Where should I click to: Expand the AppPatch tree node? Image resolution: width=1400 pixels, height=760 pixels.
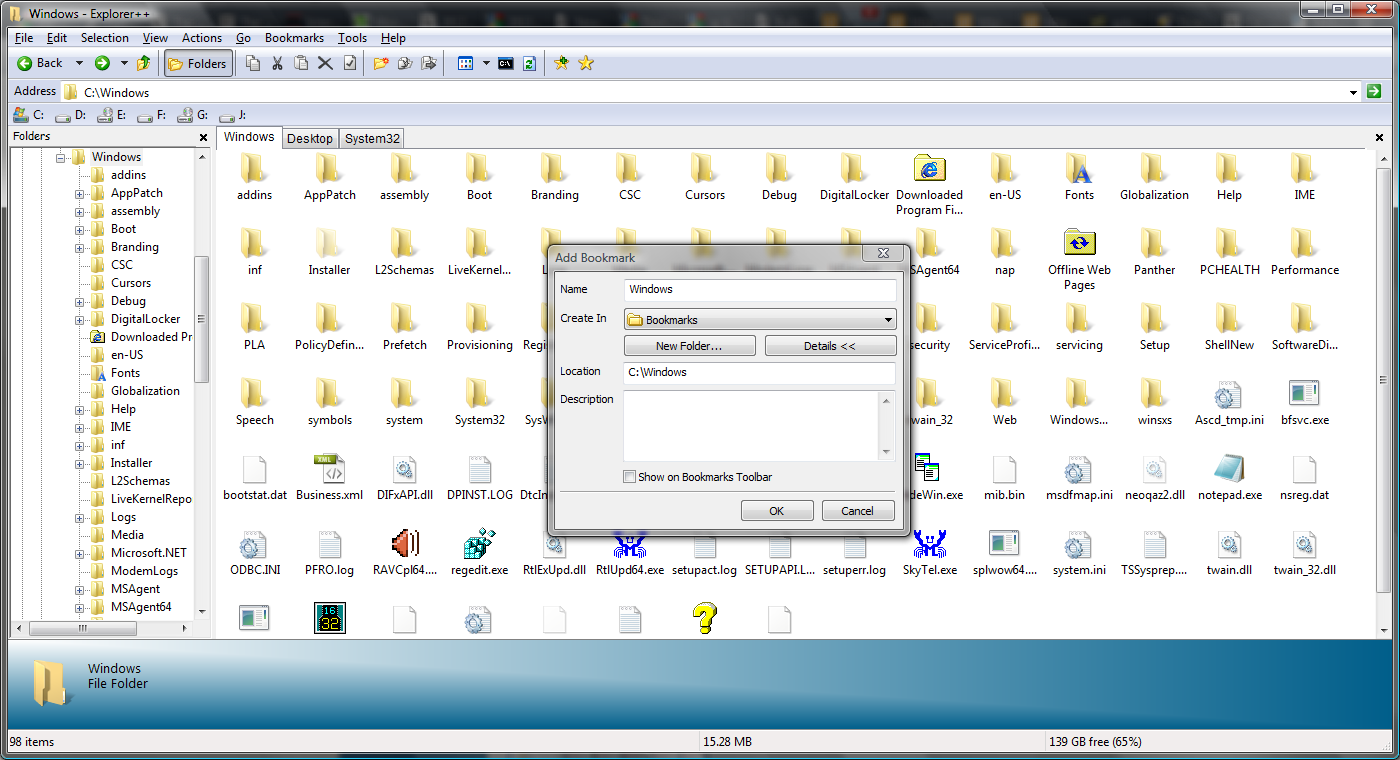click(79, 193)
